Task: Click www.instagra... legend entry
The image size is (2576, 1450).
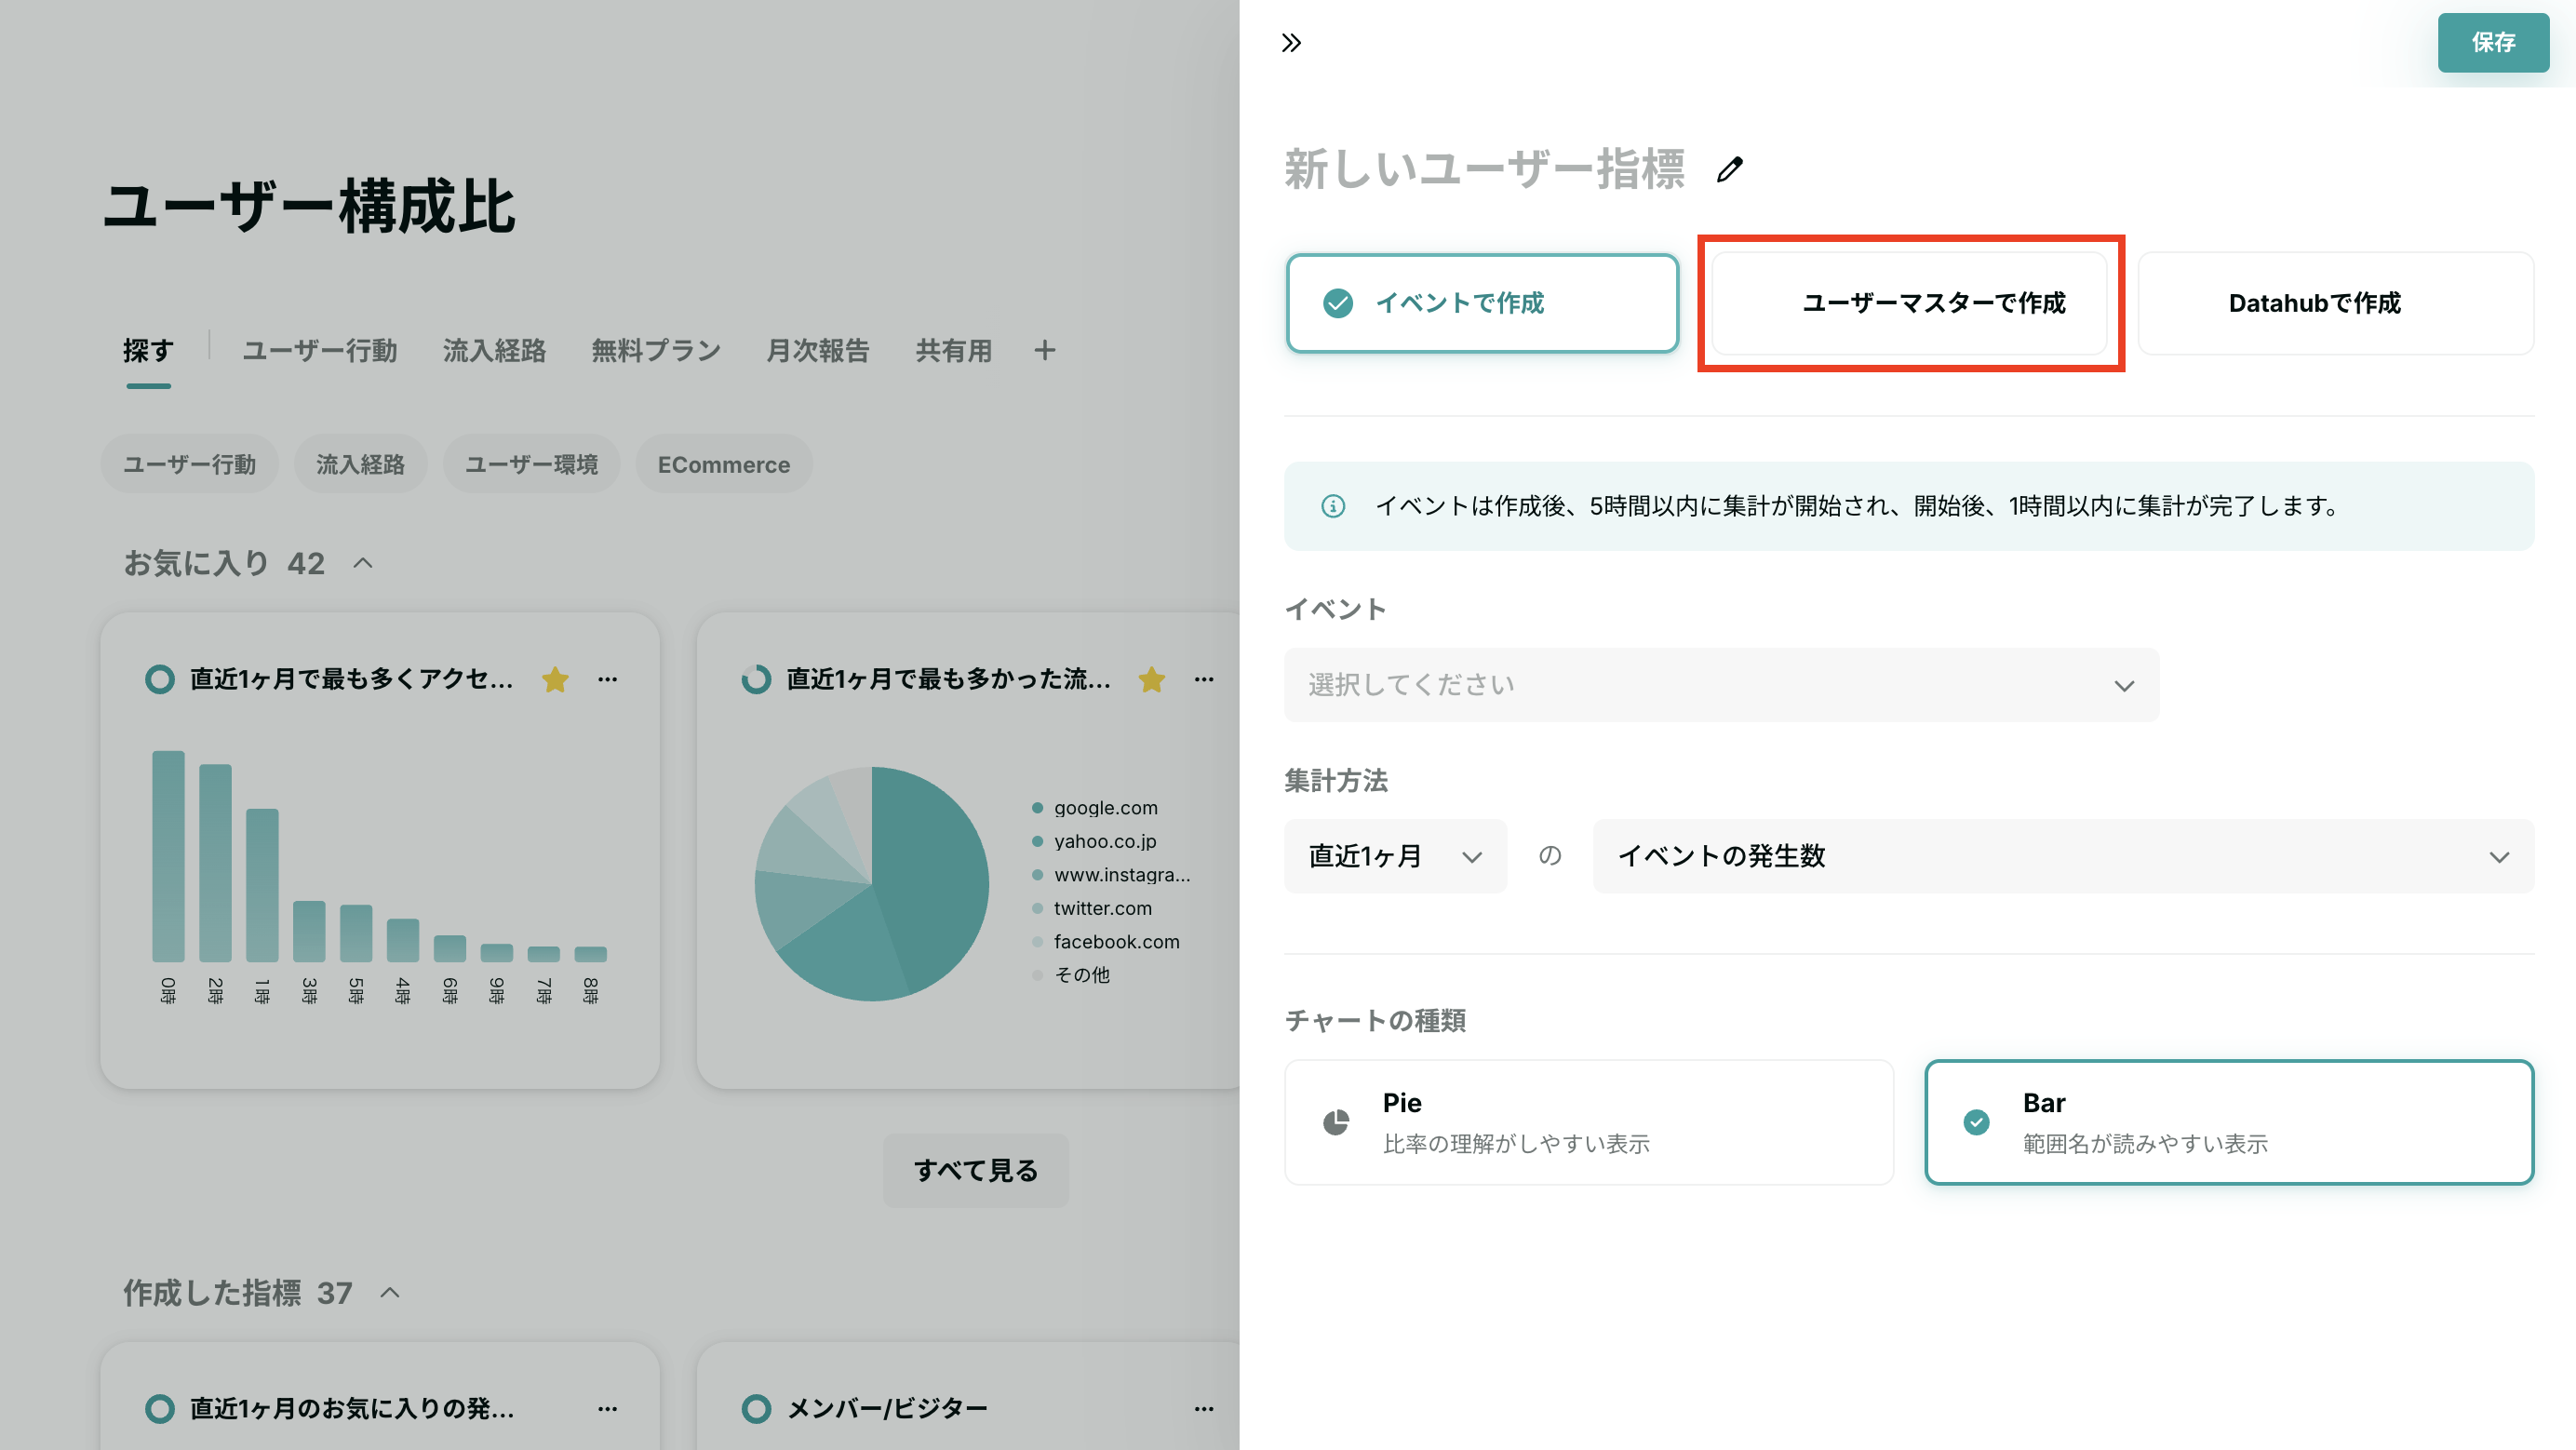Action: [1111, 875]
